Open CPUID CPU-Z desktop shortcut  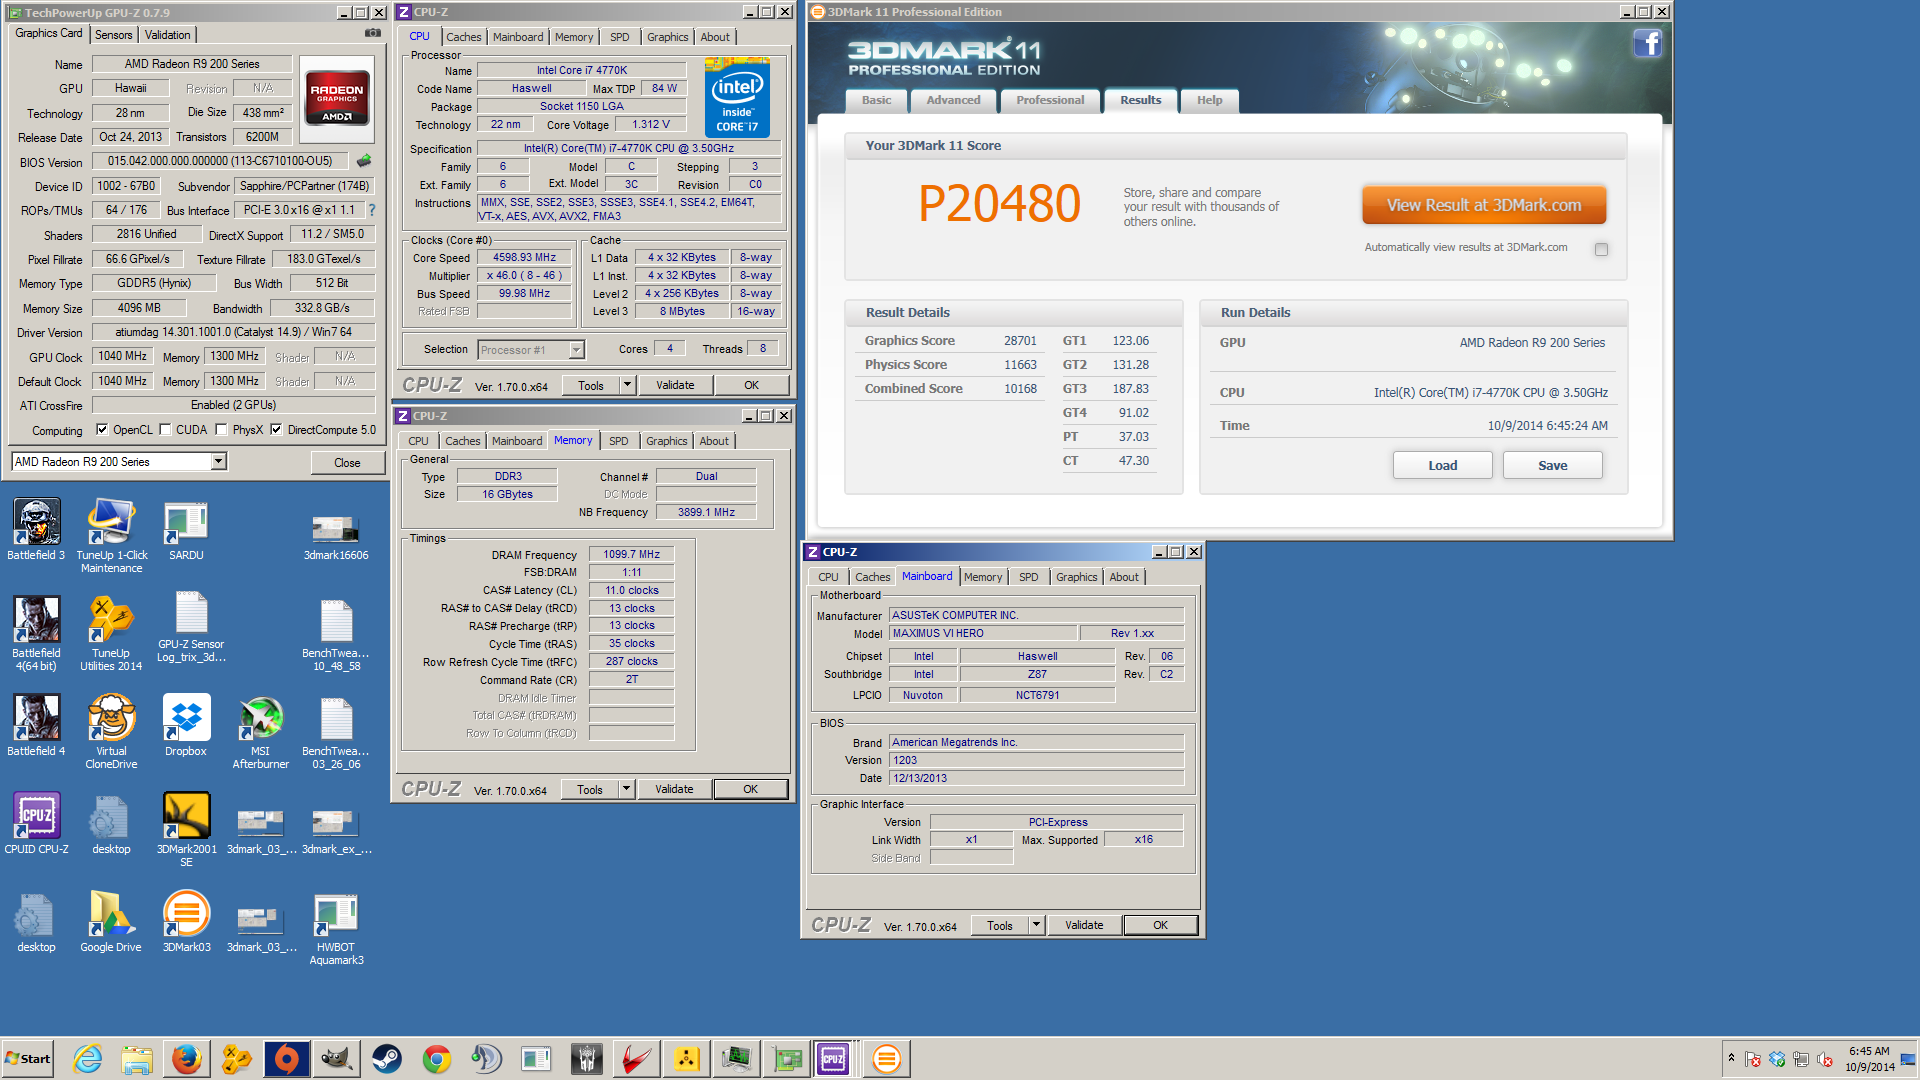[x=37, y=824]
